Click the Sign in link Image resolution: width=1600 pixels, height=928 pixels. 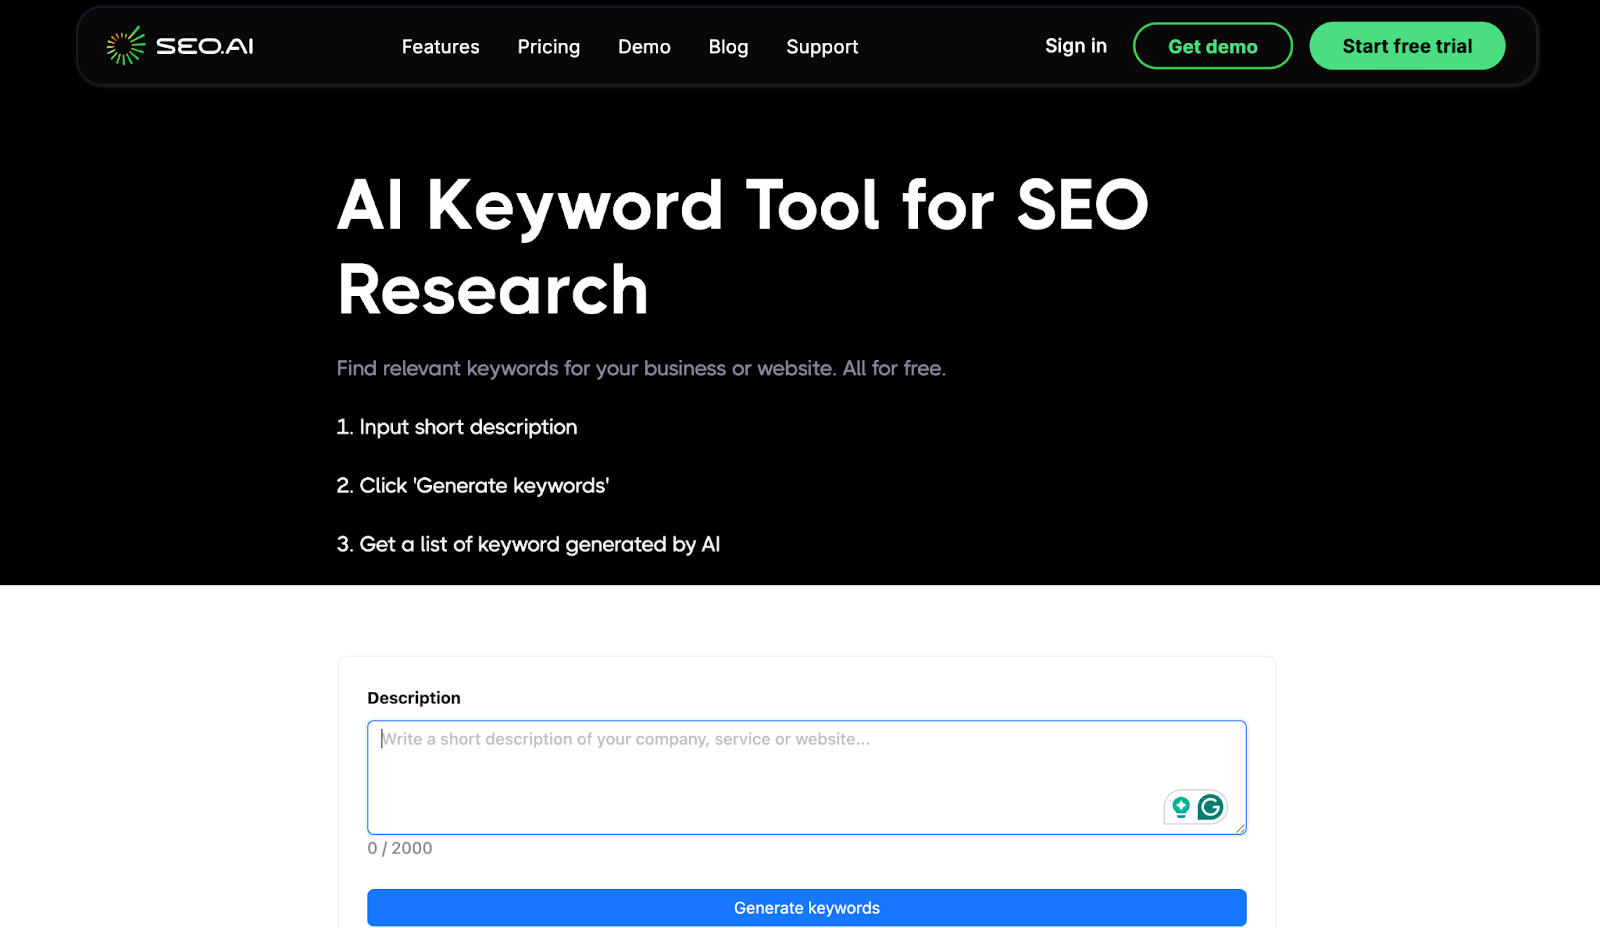pos(1076,46)
